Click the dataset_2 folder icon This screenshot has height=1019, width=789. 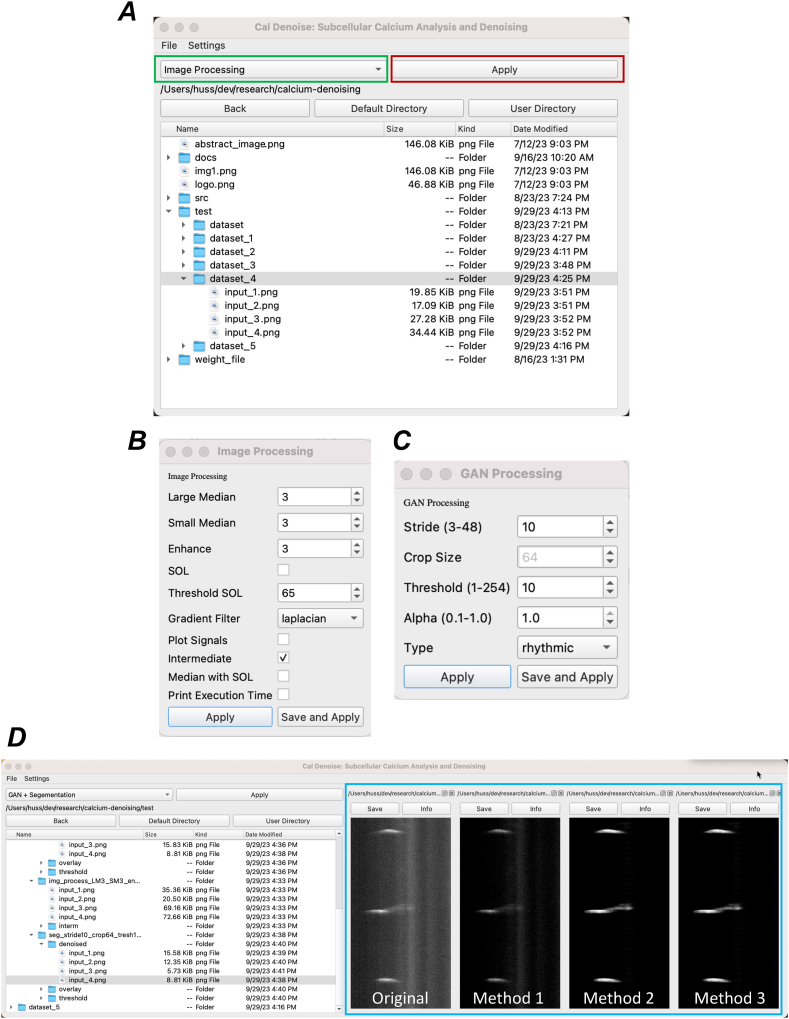[x=199, y=252]
